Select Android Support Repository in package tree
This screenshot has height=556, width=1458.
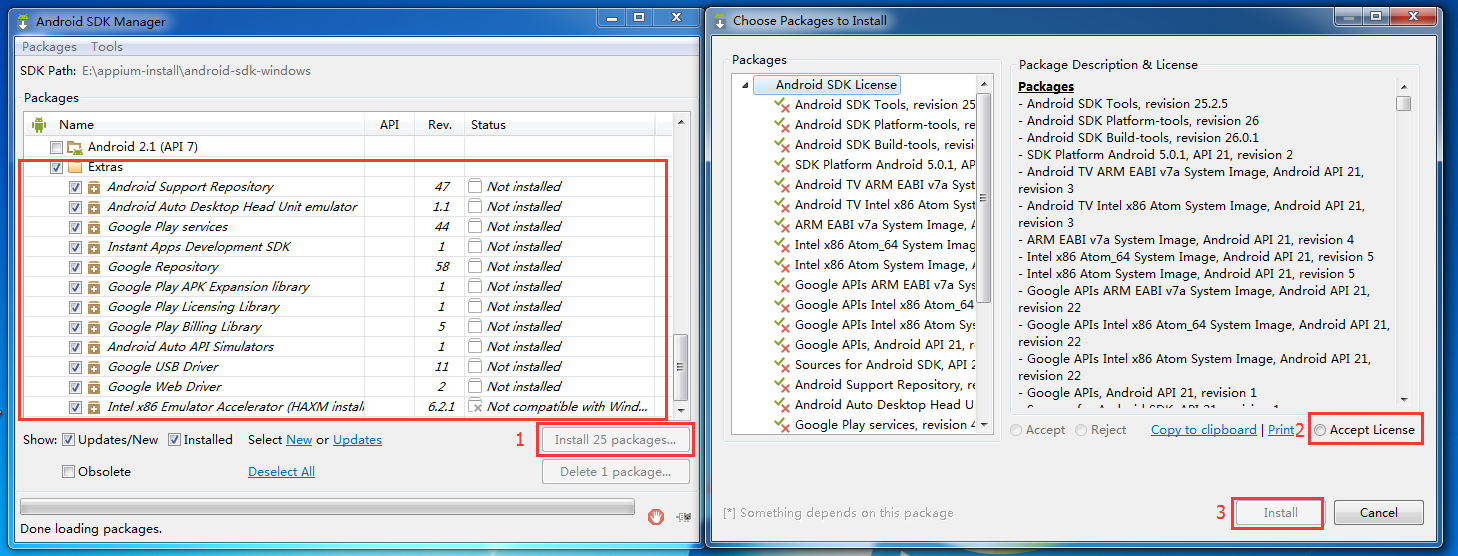[x=875, y=385]
